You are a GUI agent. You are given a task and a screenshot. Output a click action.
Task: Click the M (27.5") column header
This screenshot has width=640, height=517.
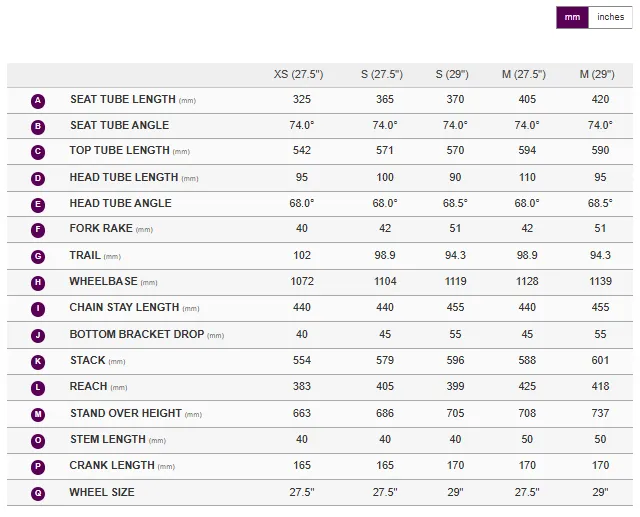tap(524, 74)
